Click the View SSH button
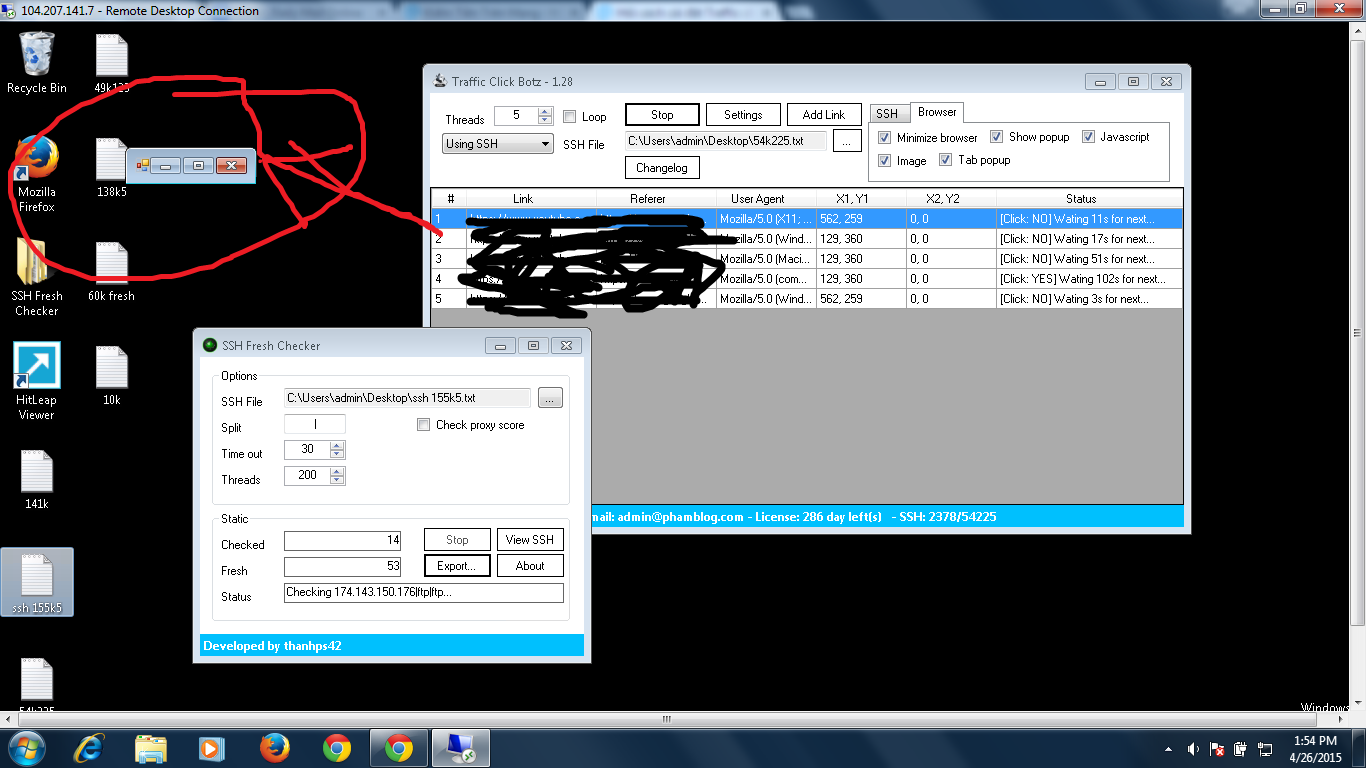1366x768 pixels. [530, 540]
